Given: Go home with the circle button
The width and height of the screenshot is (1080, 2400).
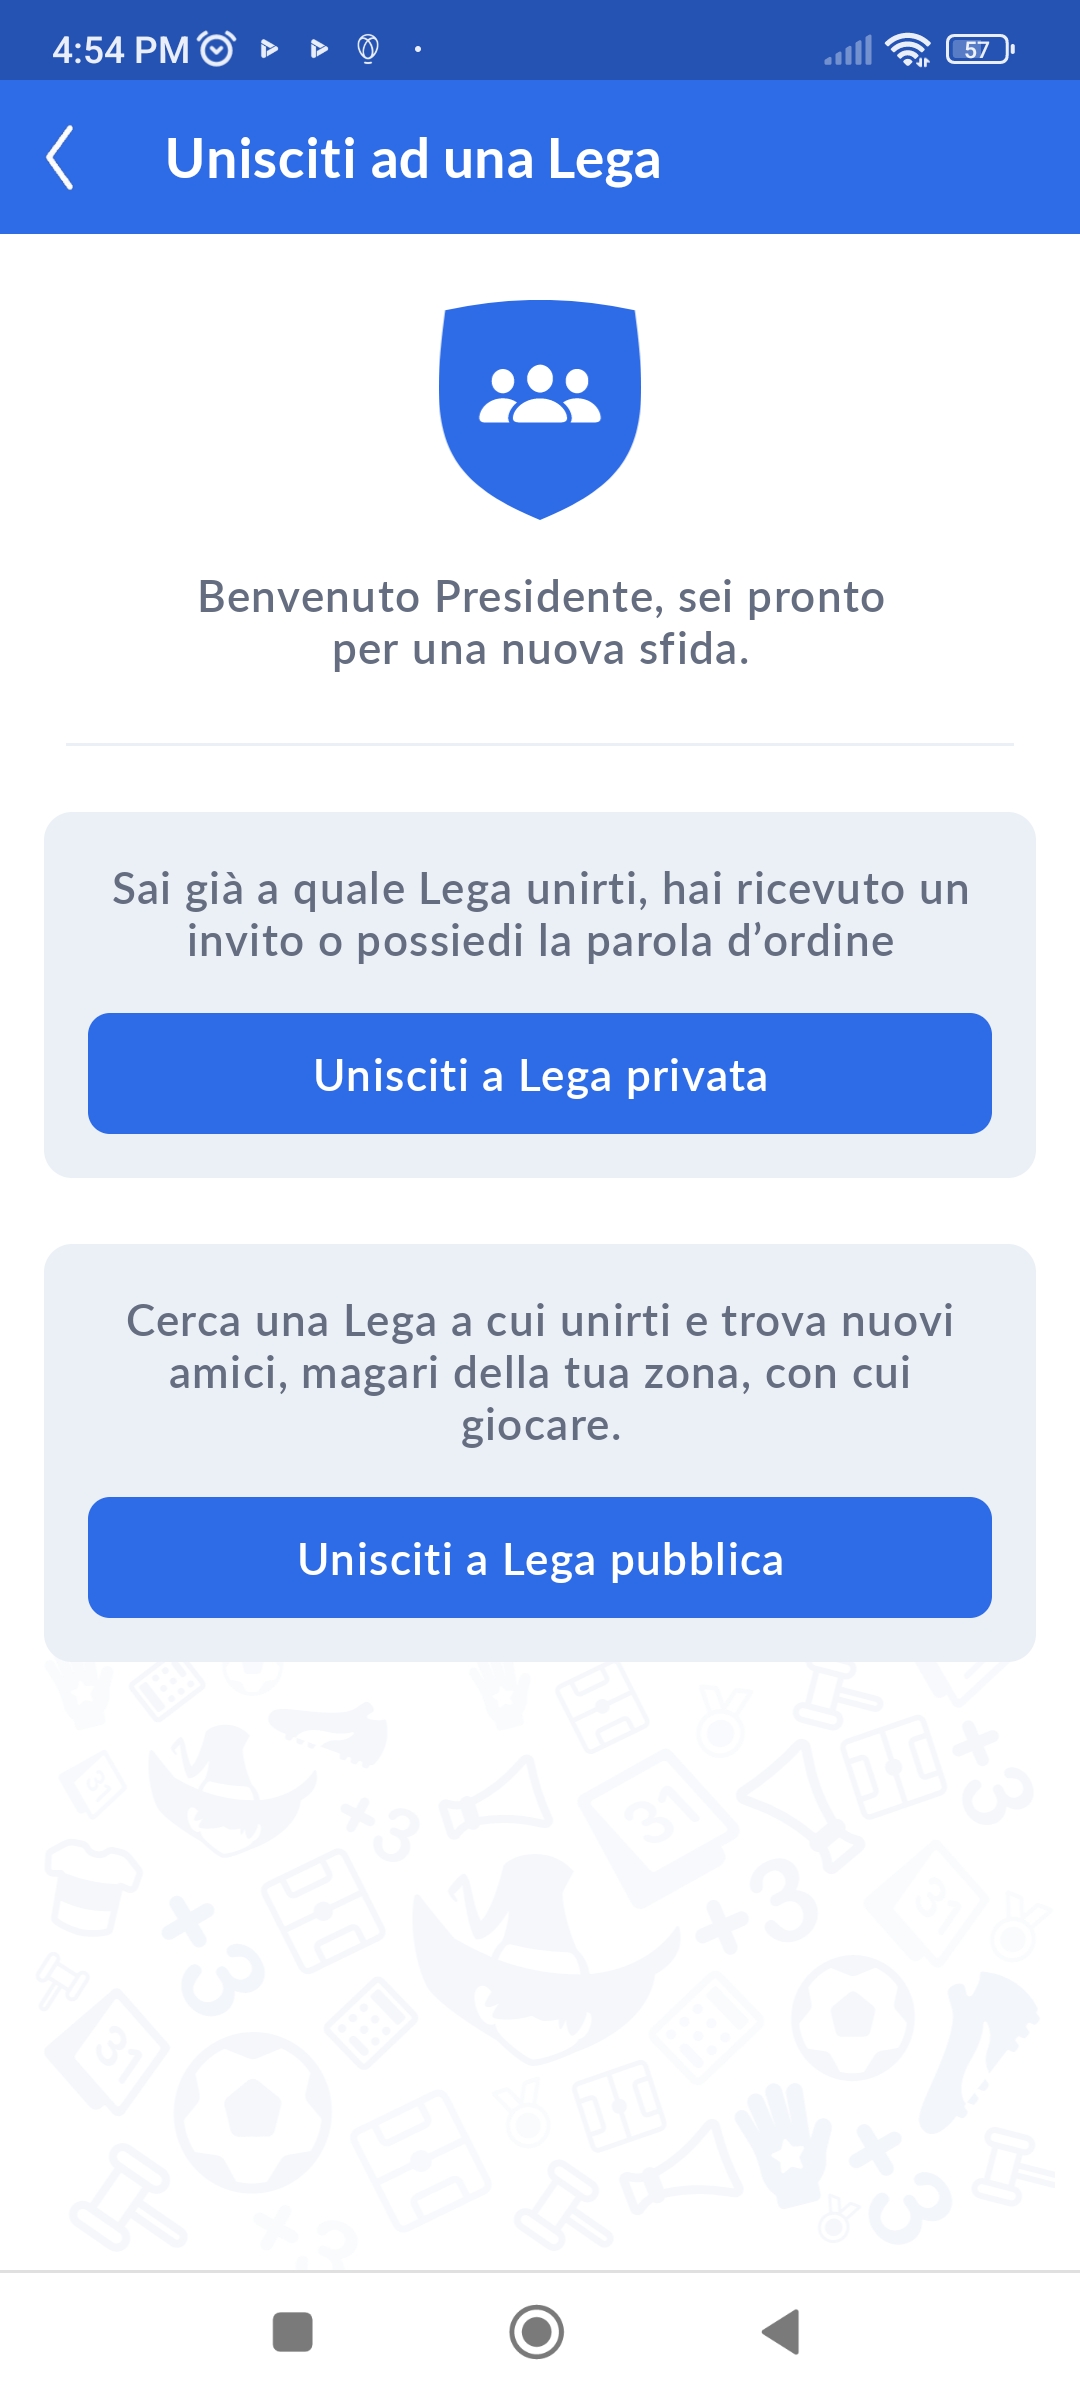Looking at the screenshot, I should [537, 2332].
